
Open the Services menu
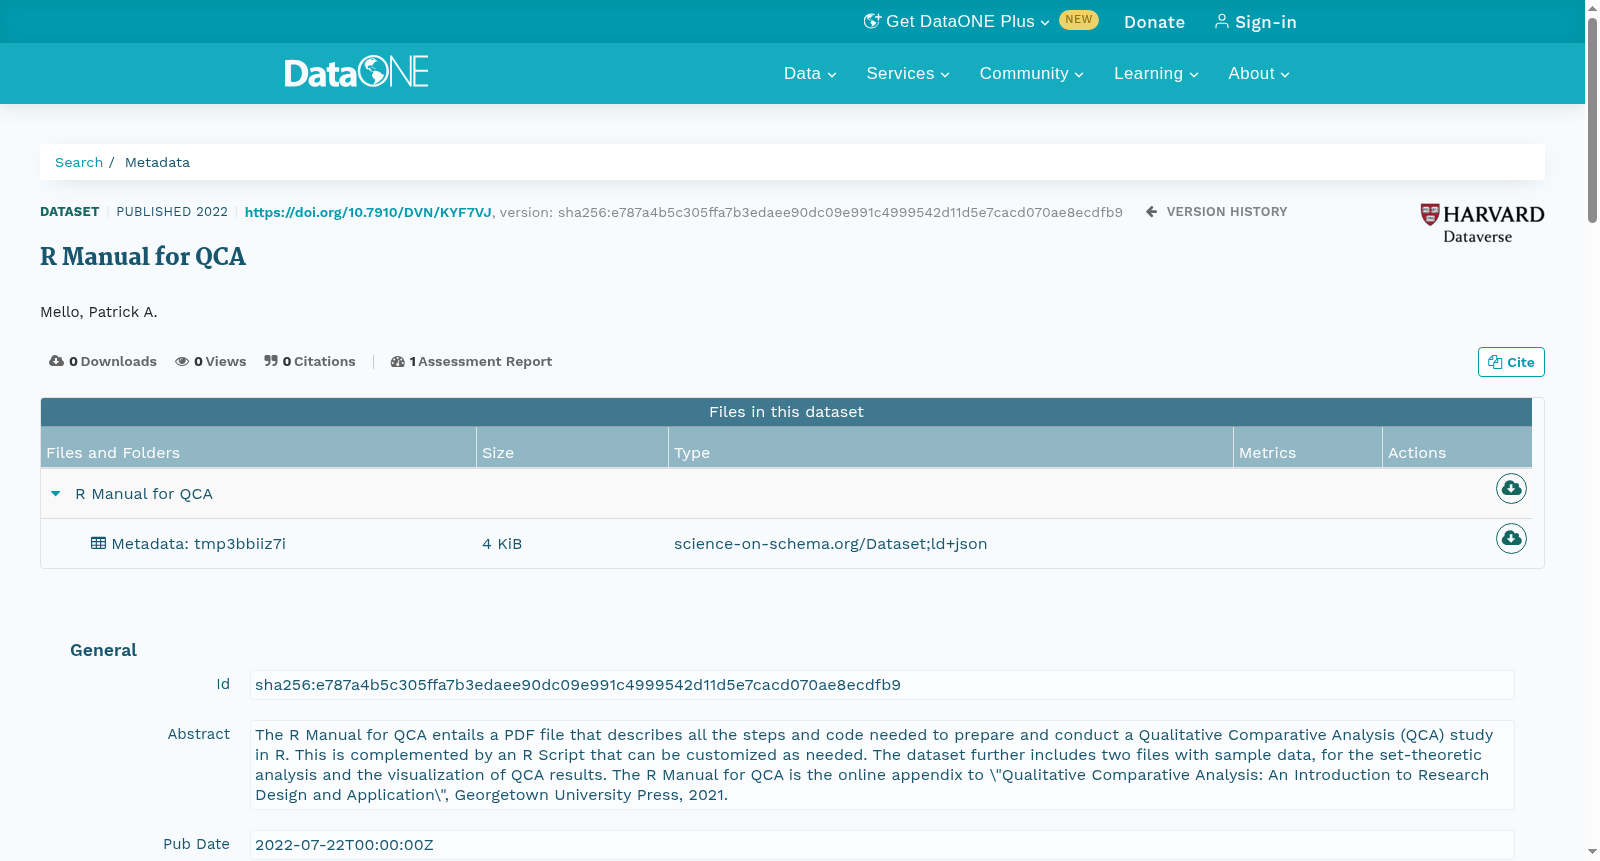(908, 74)
